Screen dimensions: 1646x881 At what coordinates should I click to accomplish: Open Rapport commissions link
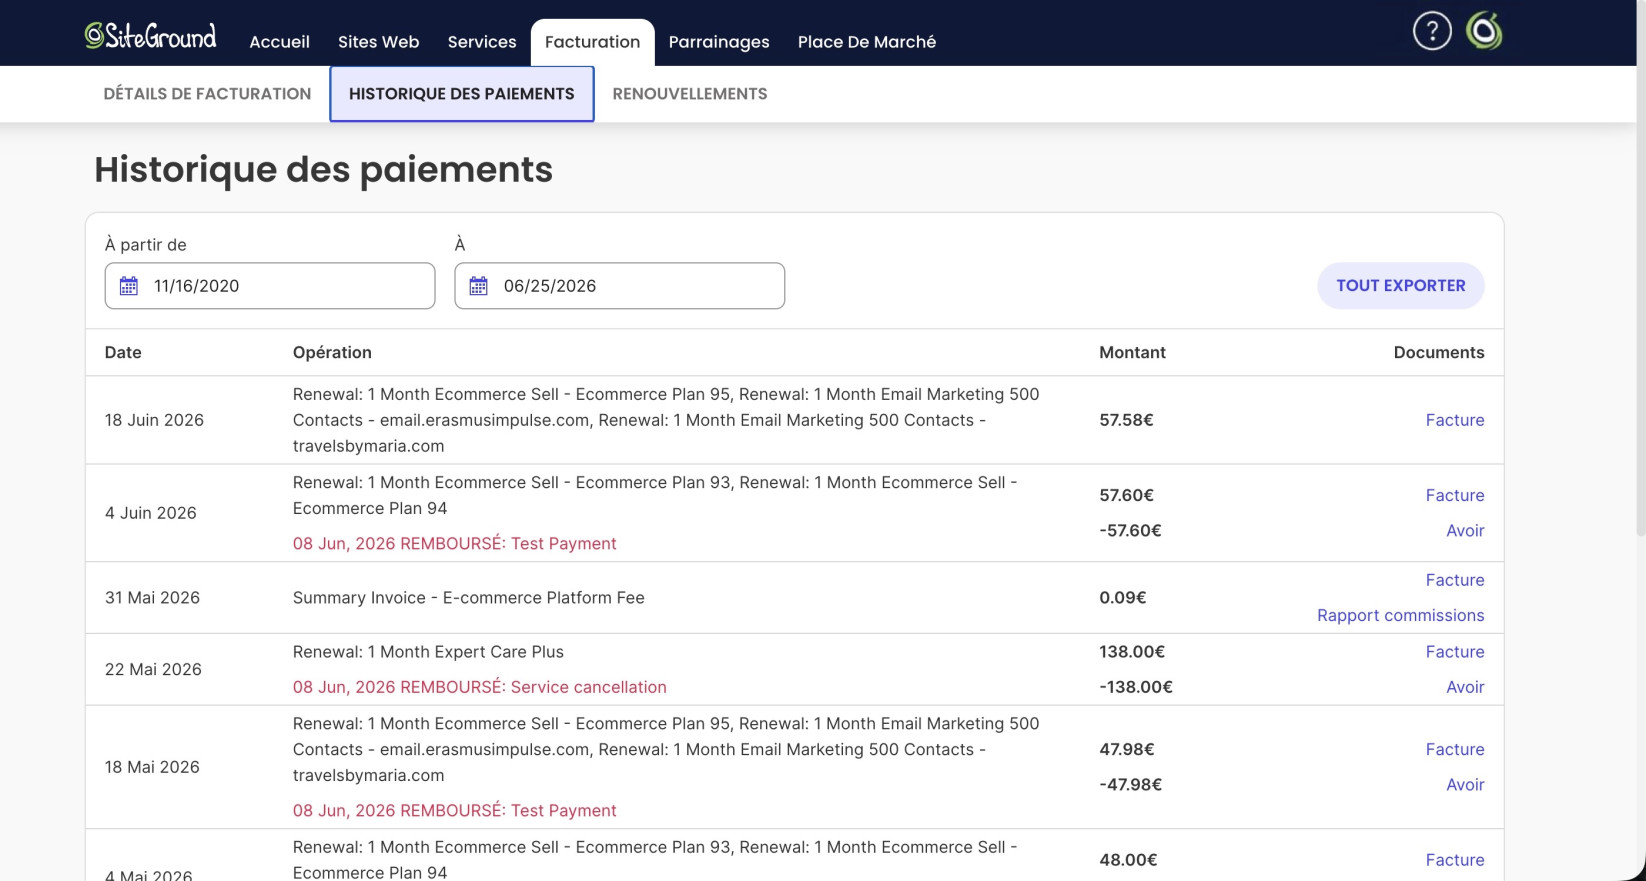(x=1400, y=616)
